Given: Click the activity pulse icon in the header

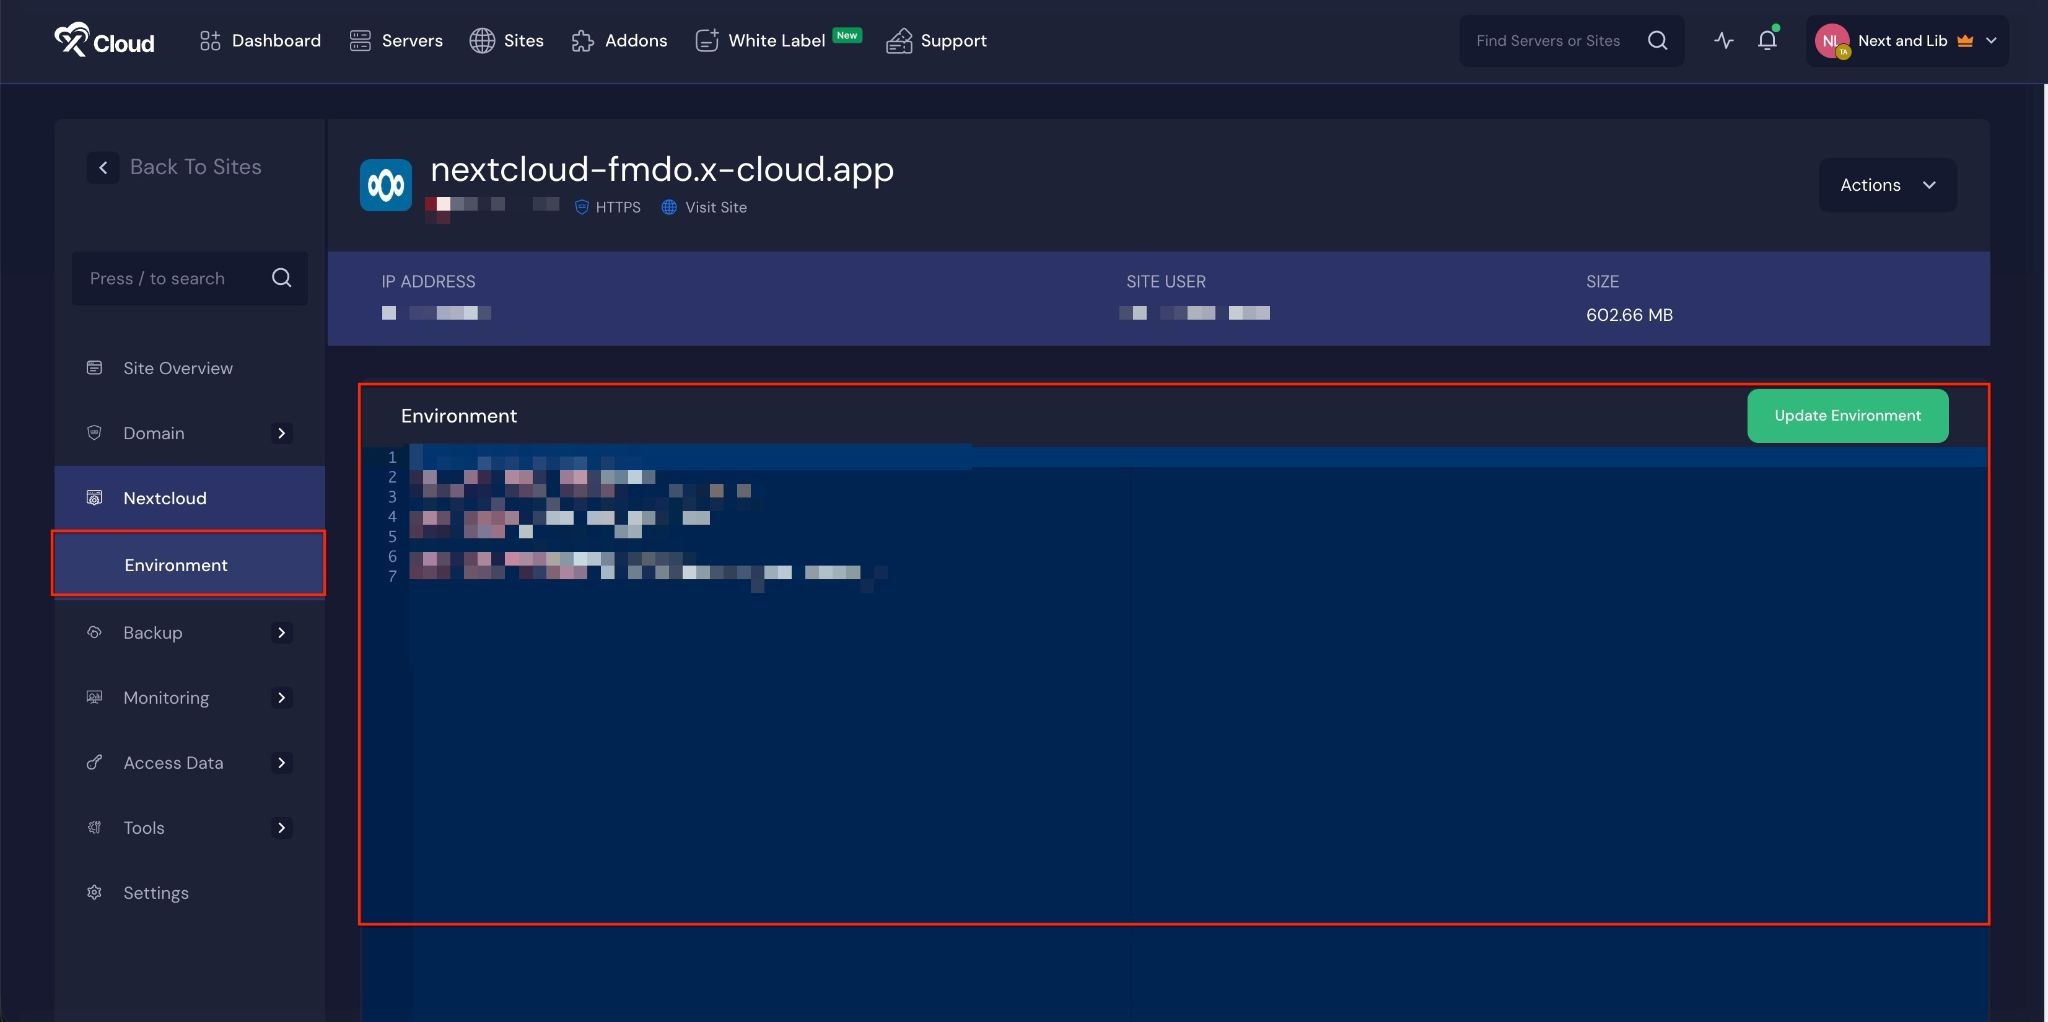Looking at the screenshot, I should coord(1723,41).
